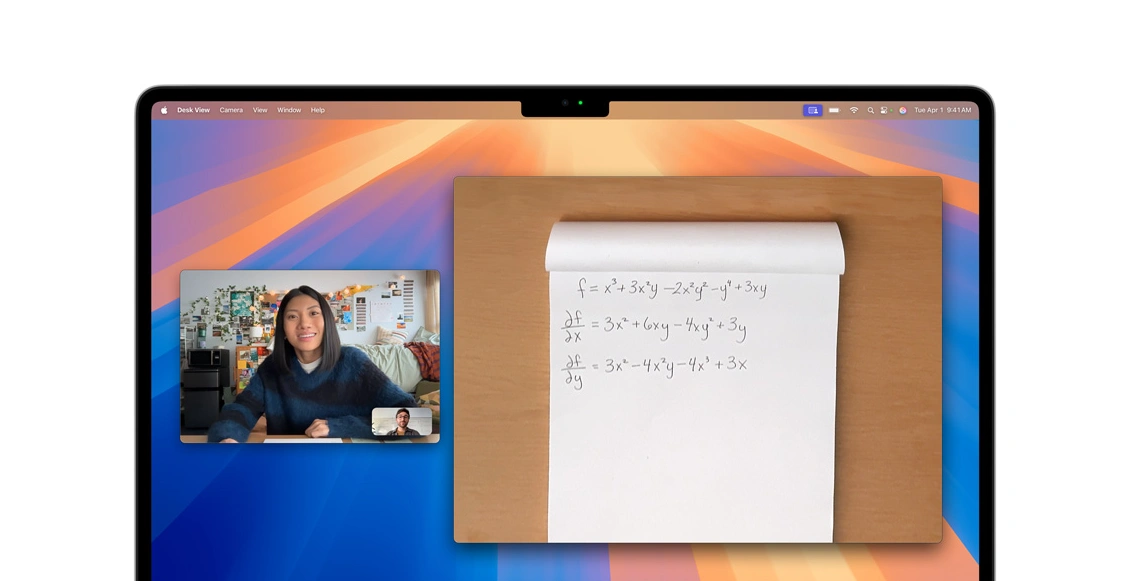Open the Wi-Fi menu
The image size is (1130, 581).
click(x=854, y=110)
